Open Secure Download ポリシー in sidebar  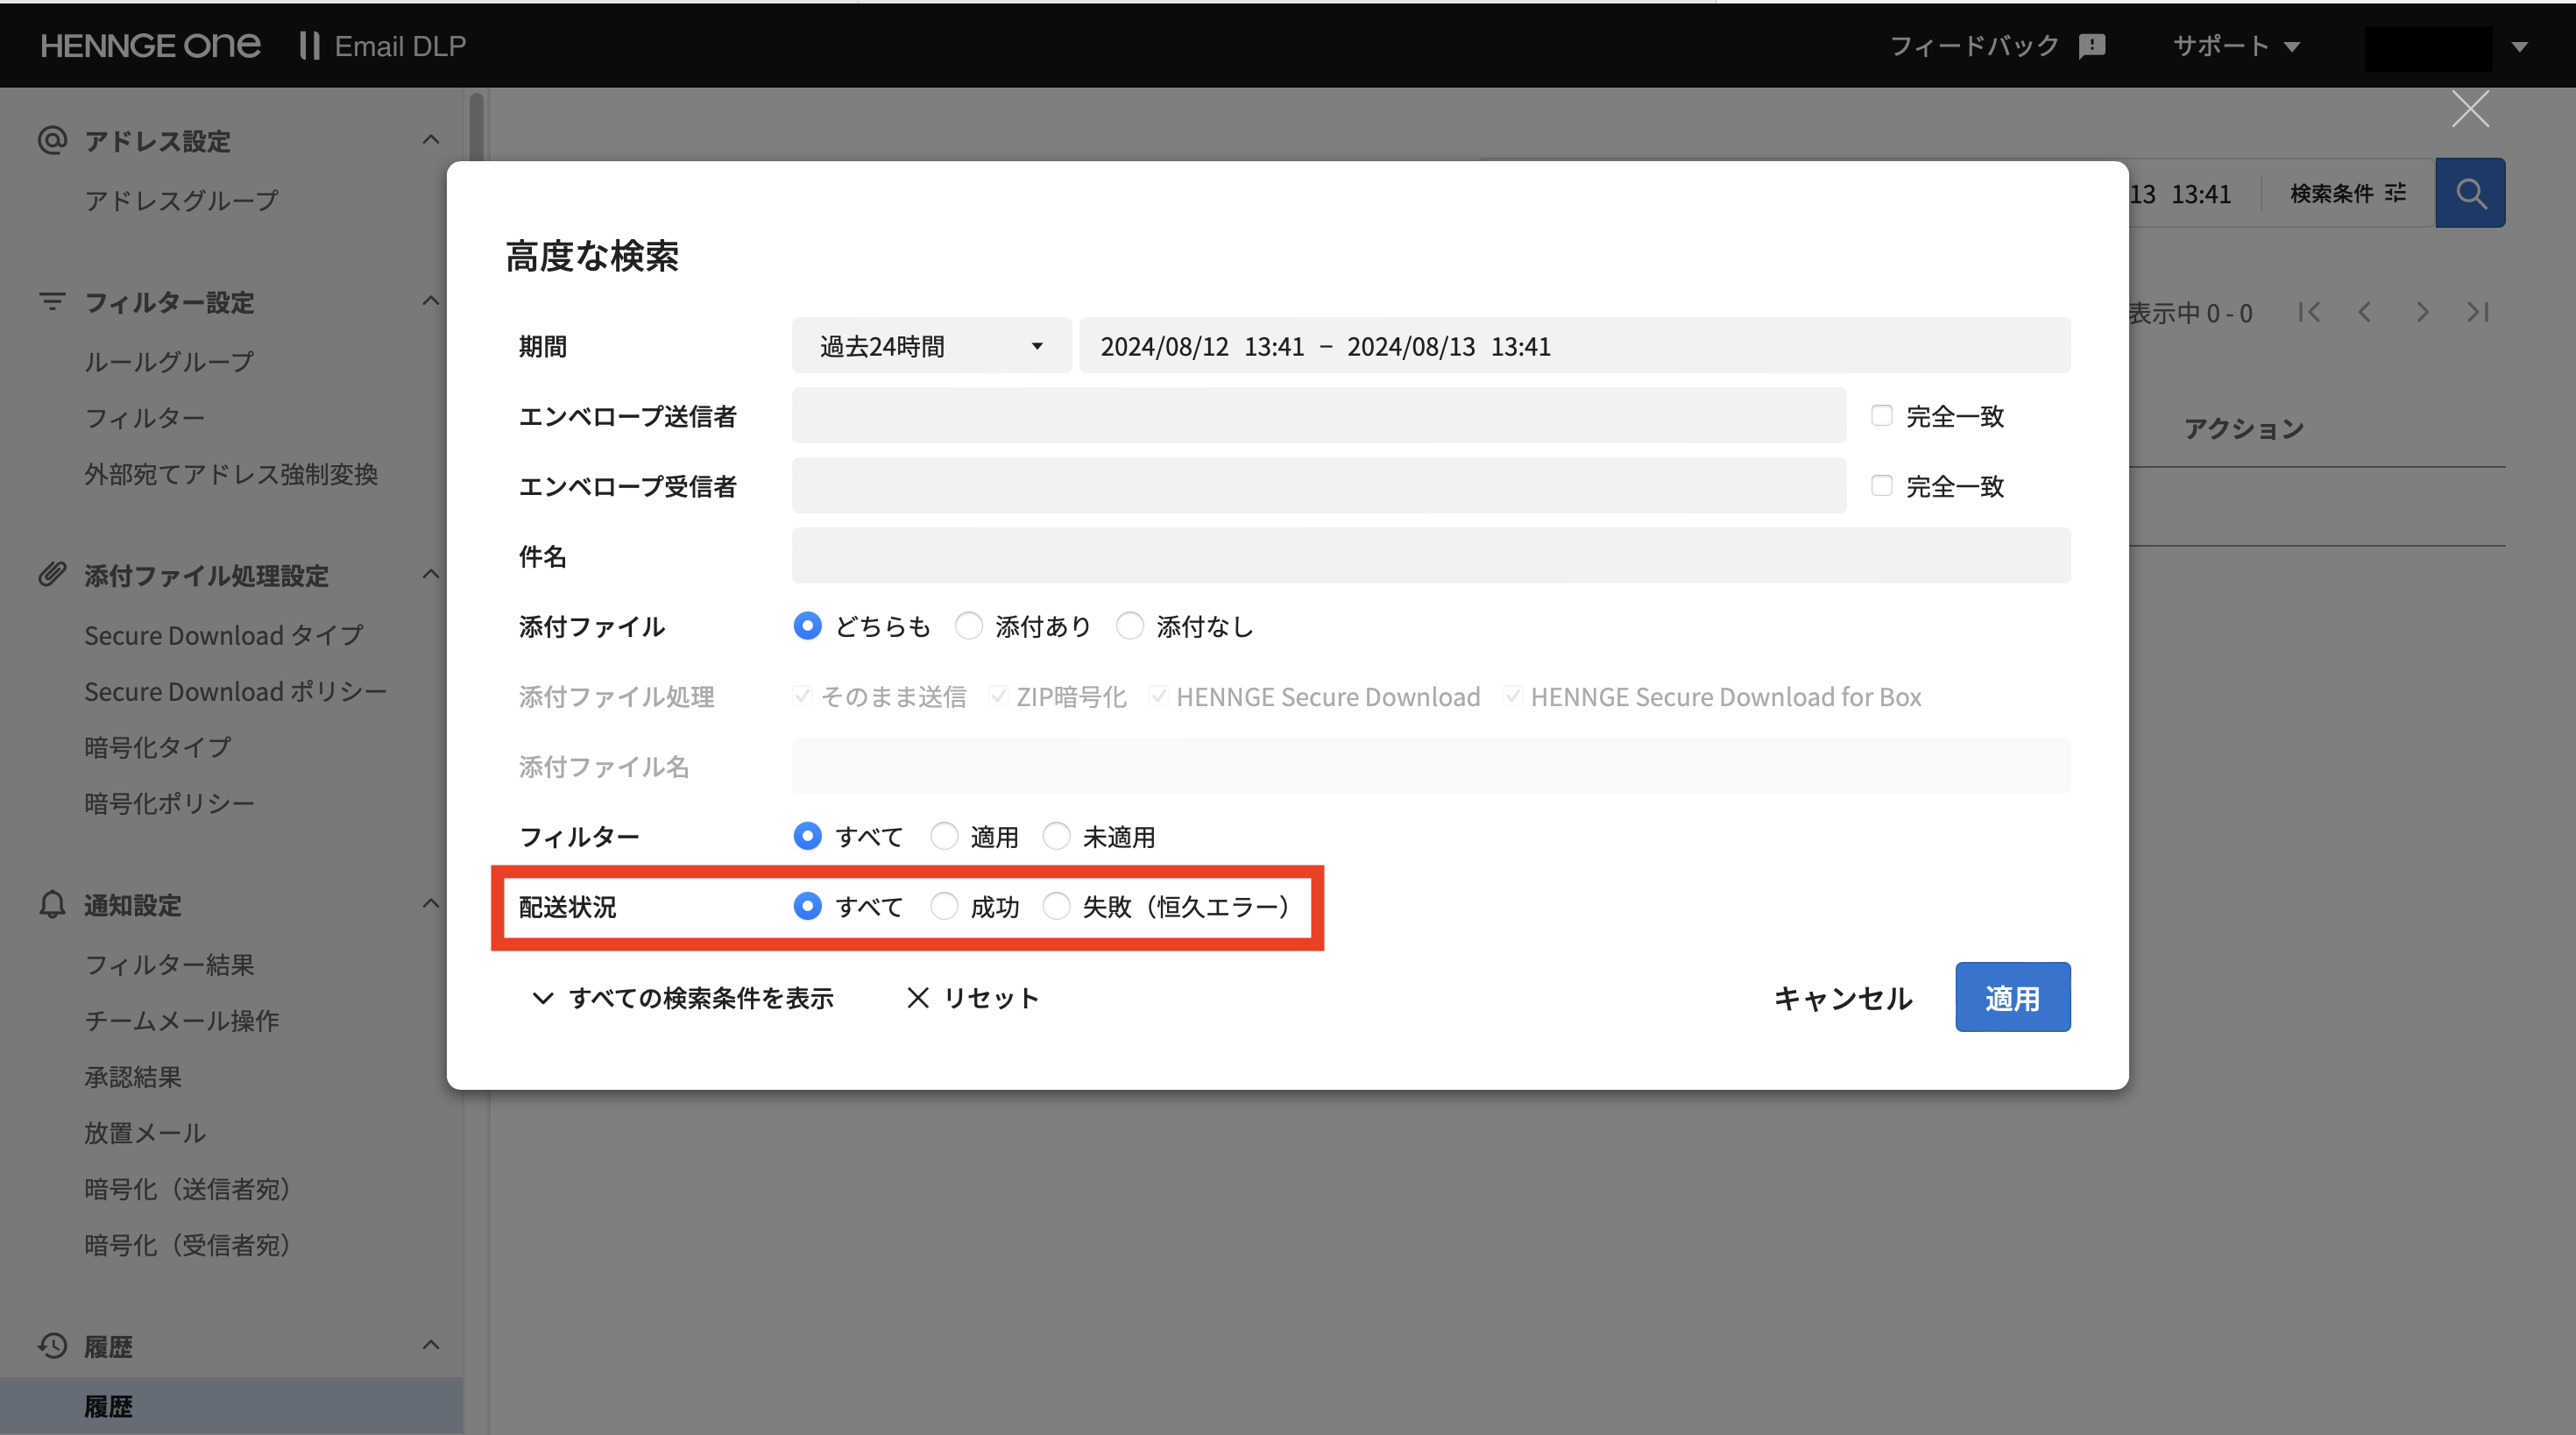pos(235,691)
